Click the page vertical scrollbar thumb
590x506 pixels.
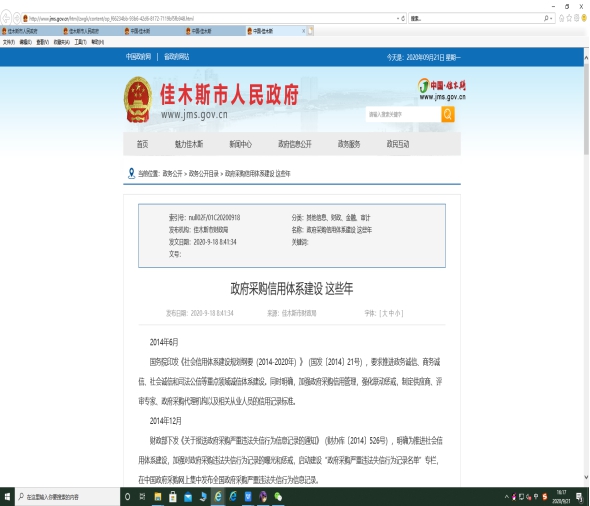click(x=586, y=109)
